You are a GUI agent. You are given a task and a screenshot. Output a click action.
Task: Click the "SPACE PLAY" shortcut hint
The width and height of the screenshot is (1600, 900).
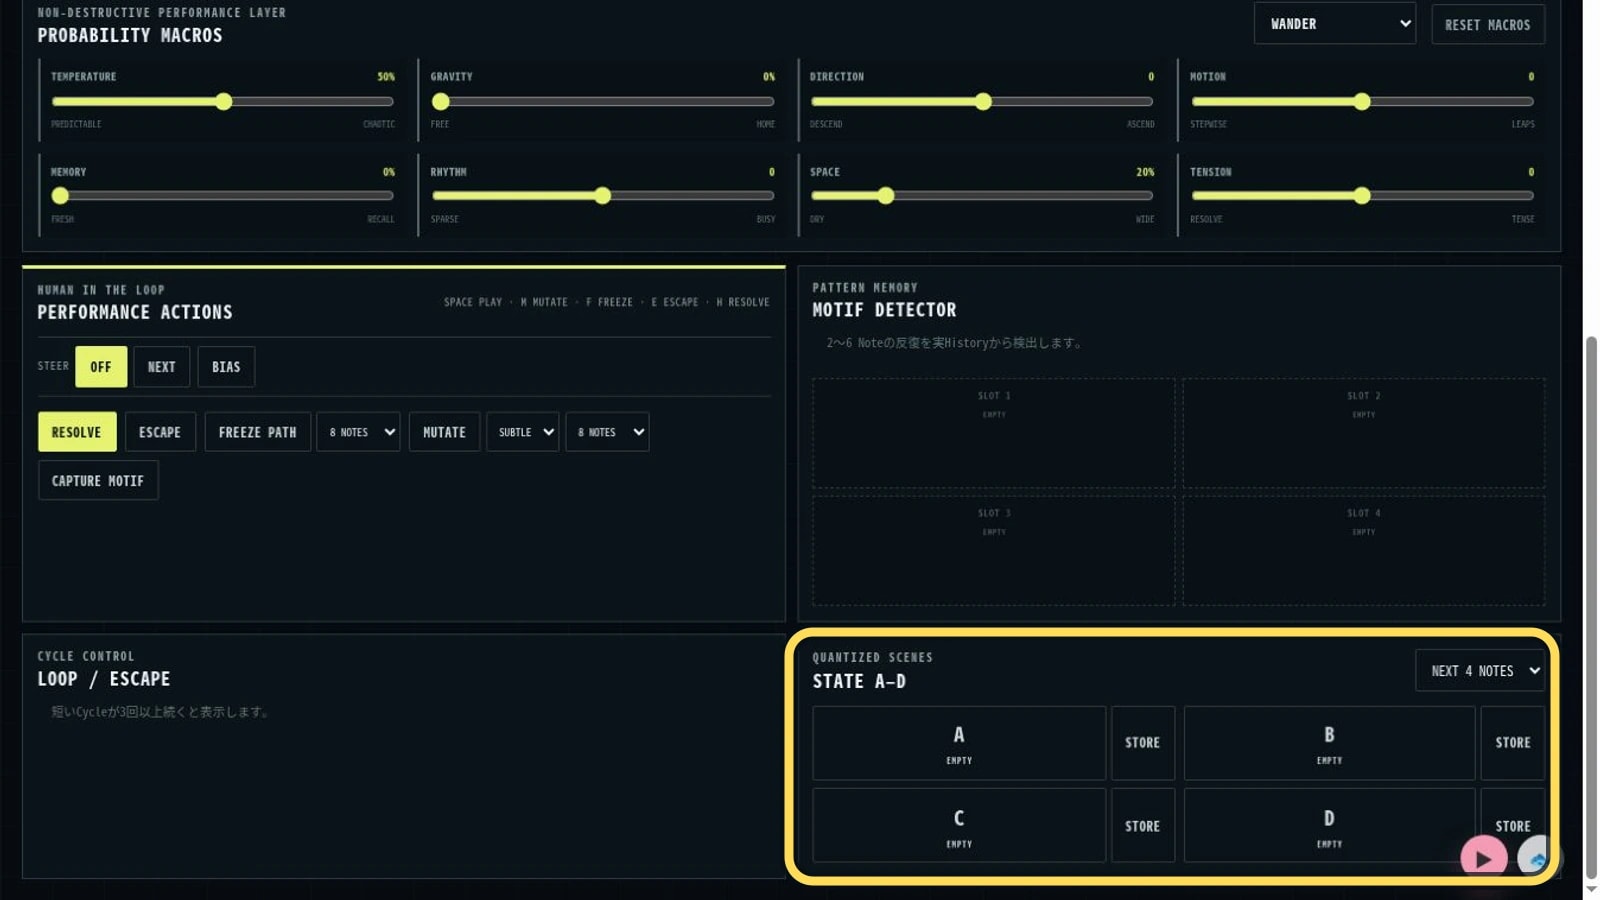[473, 302]
